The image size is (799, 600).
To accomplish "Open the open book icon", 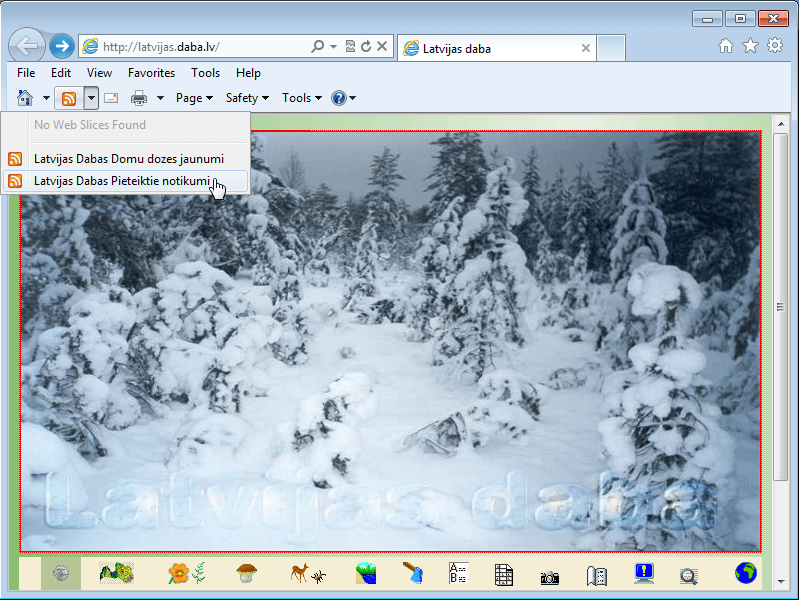I will (596, 576).
